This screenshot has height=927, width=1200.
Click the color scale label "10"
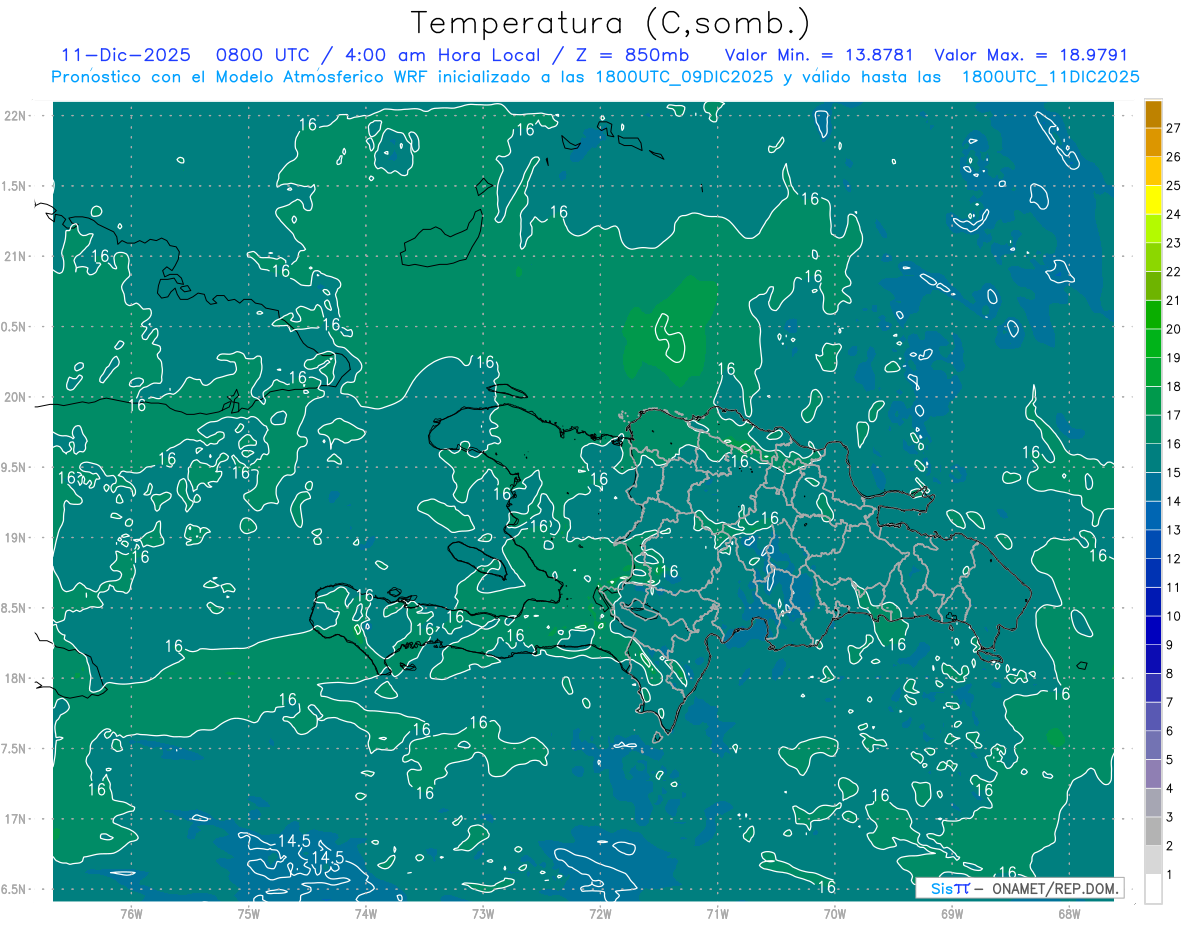[x=1174, y=617]
